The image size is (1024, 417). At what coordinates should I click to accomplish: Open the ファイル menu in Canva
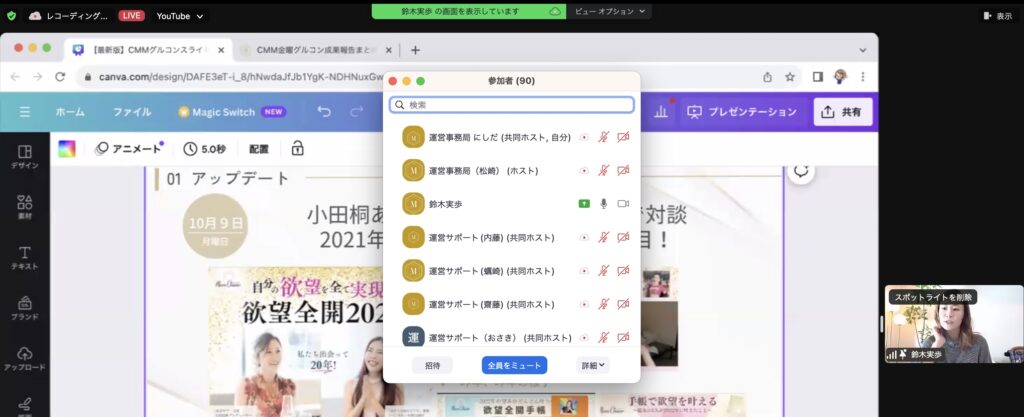(x=132, y=112)
